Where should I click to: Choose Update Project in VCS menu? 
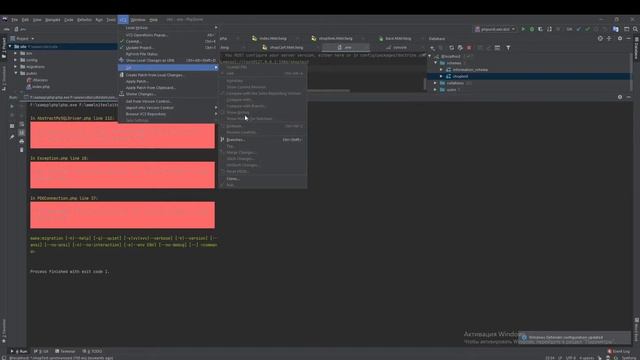point(168,48)
